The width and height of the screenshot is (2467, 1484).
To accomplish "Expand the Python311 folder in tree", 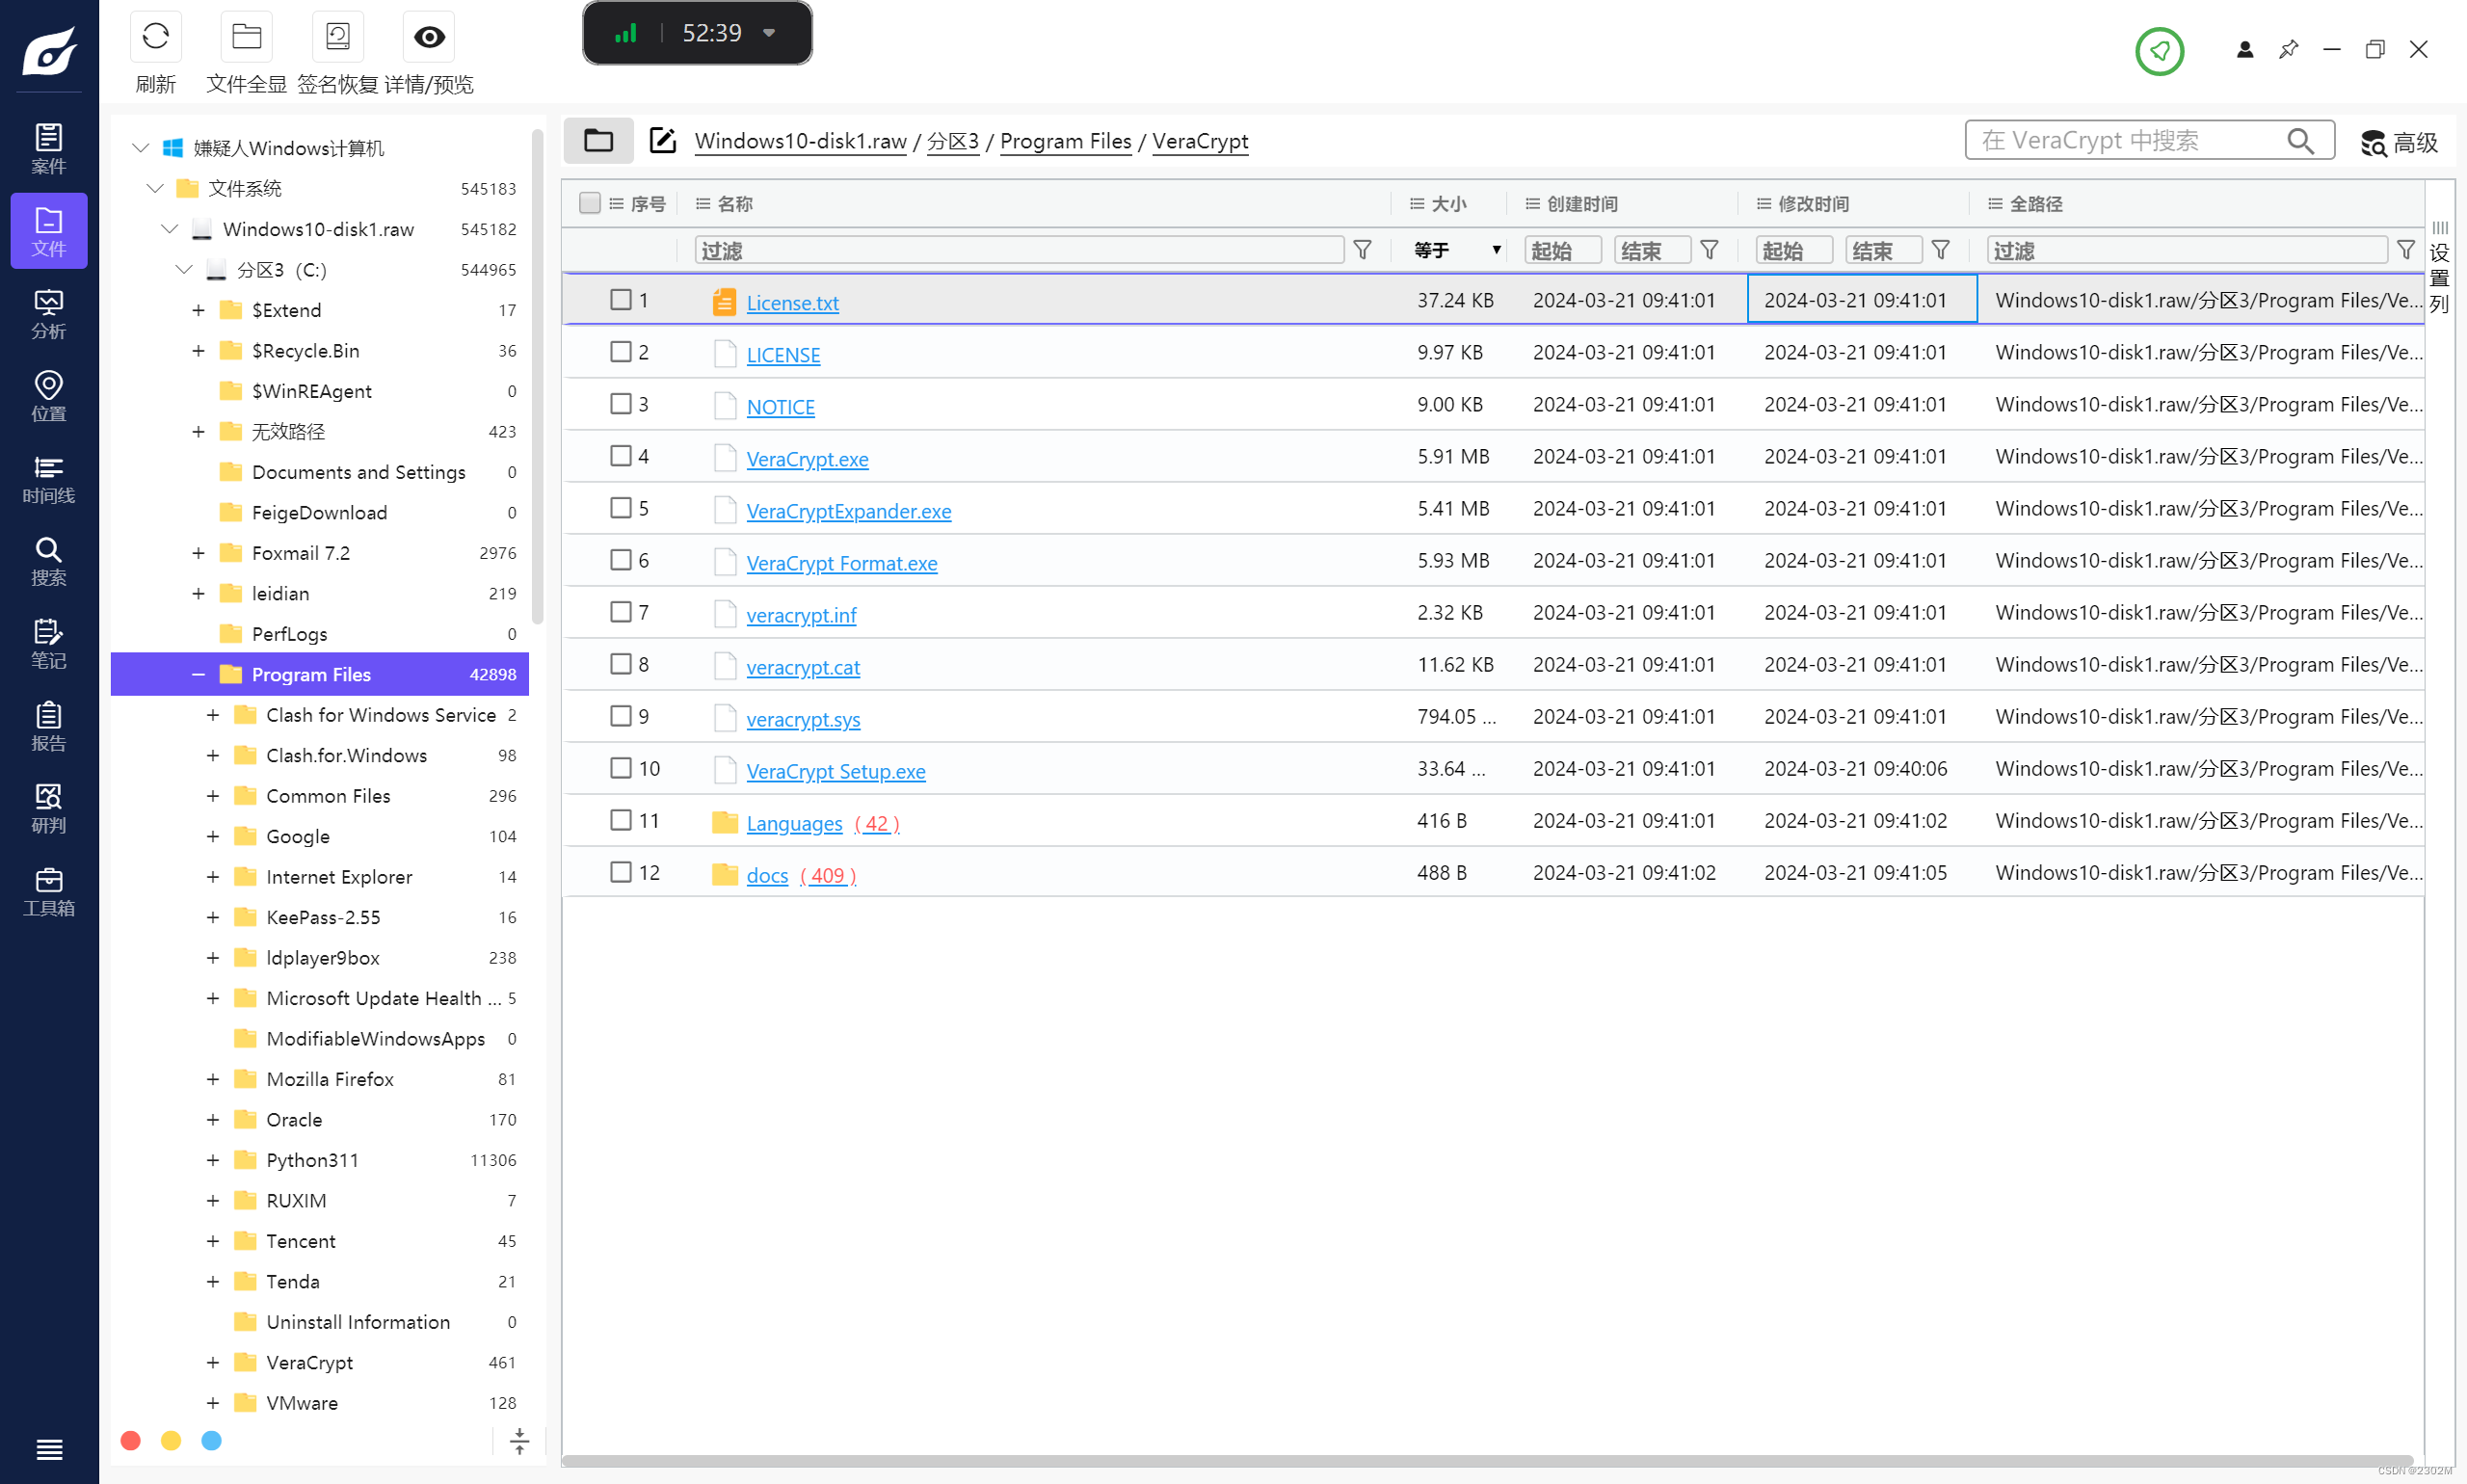I will (x=213, y=1160).
